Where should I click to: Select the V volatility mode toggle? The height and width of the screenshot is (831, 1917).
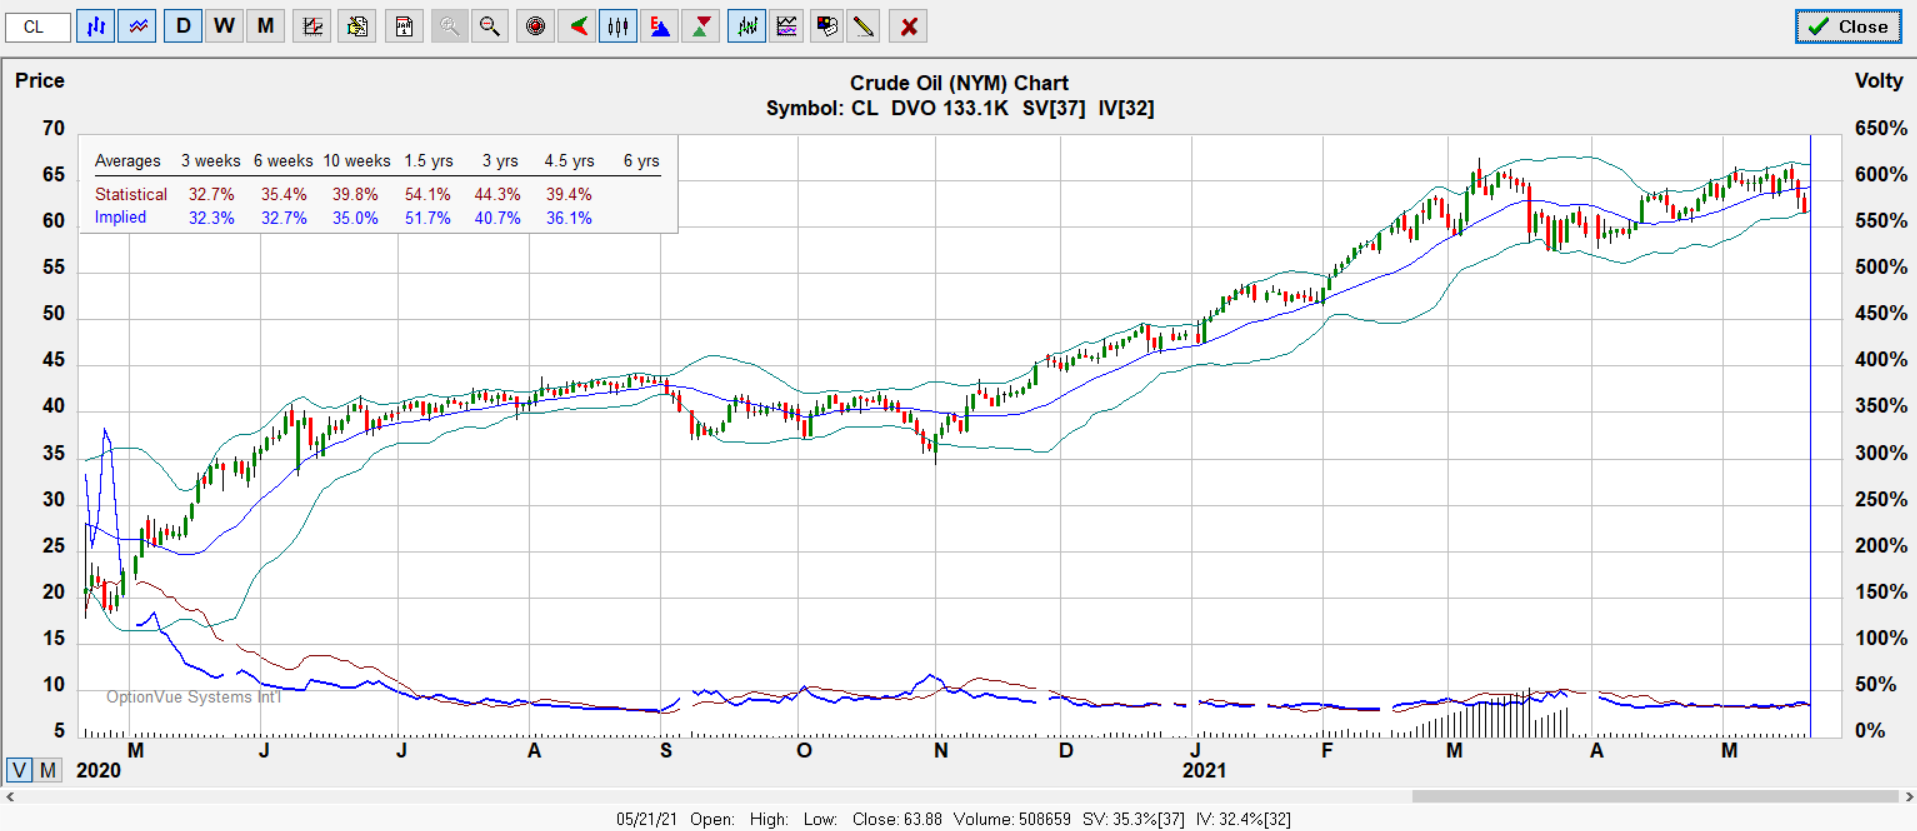click(19, 770)
